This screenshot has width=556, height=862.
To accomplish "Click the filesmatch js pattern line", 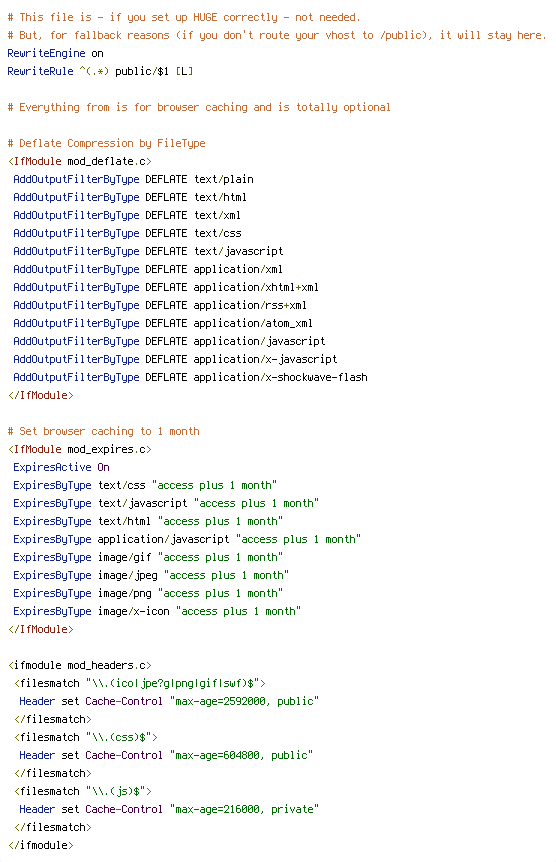I will pyautogui.click(x=82, y=791).
